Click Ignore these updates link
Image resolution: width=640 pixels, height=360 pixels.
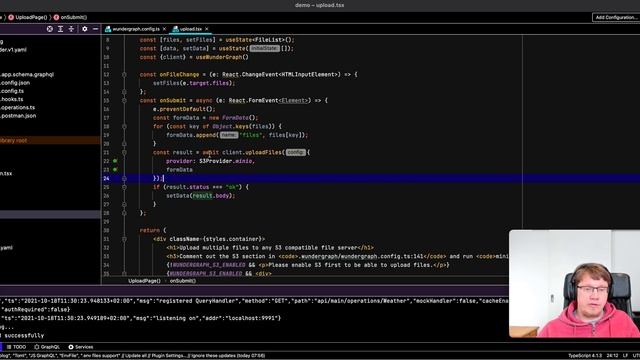pos(212,356)
